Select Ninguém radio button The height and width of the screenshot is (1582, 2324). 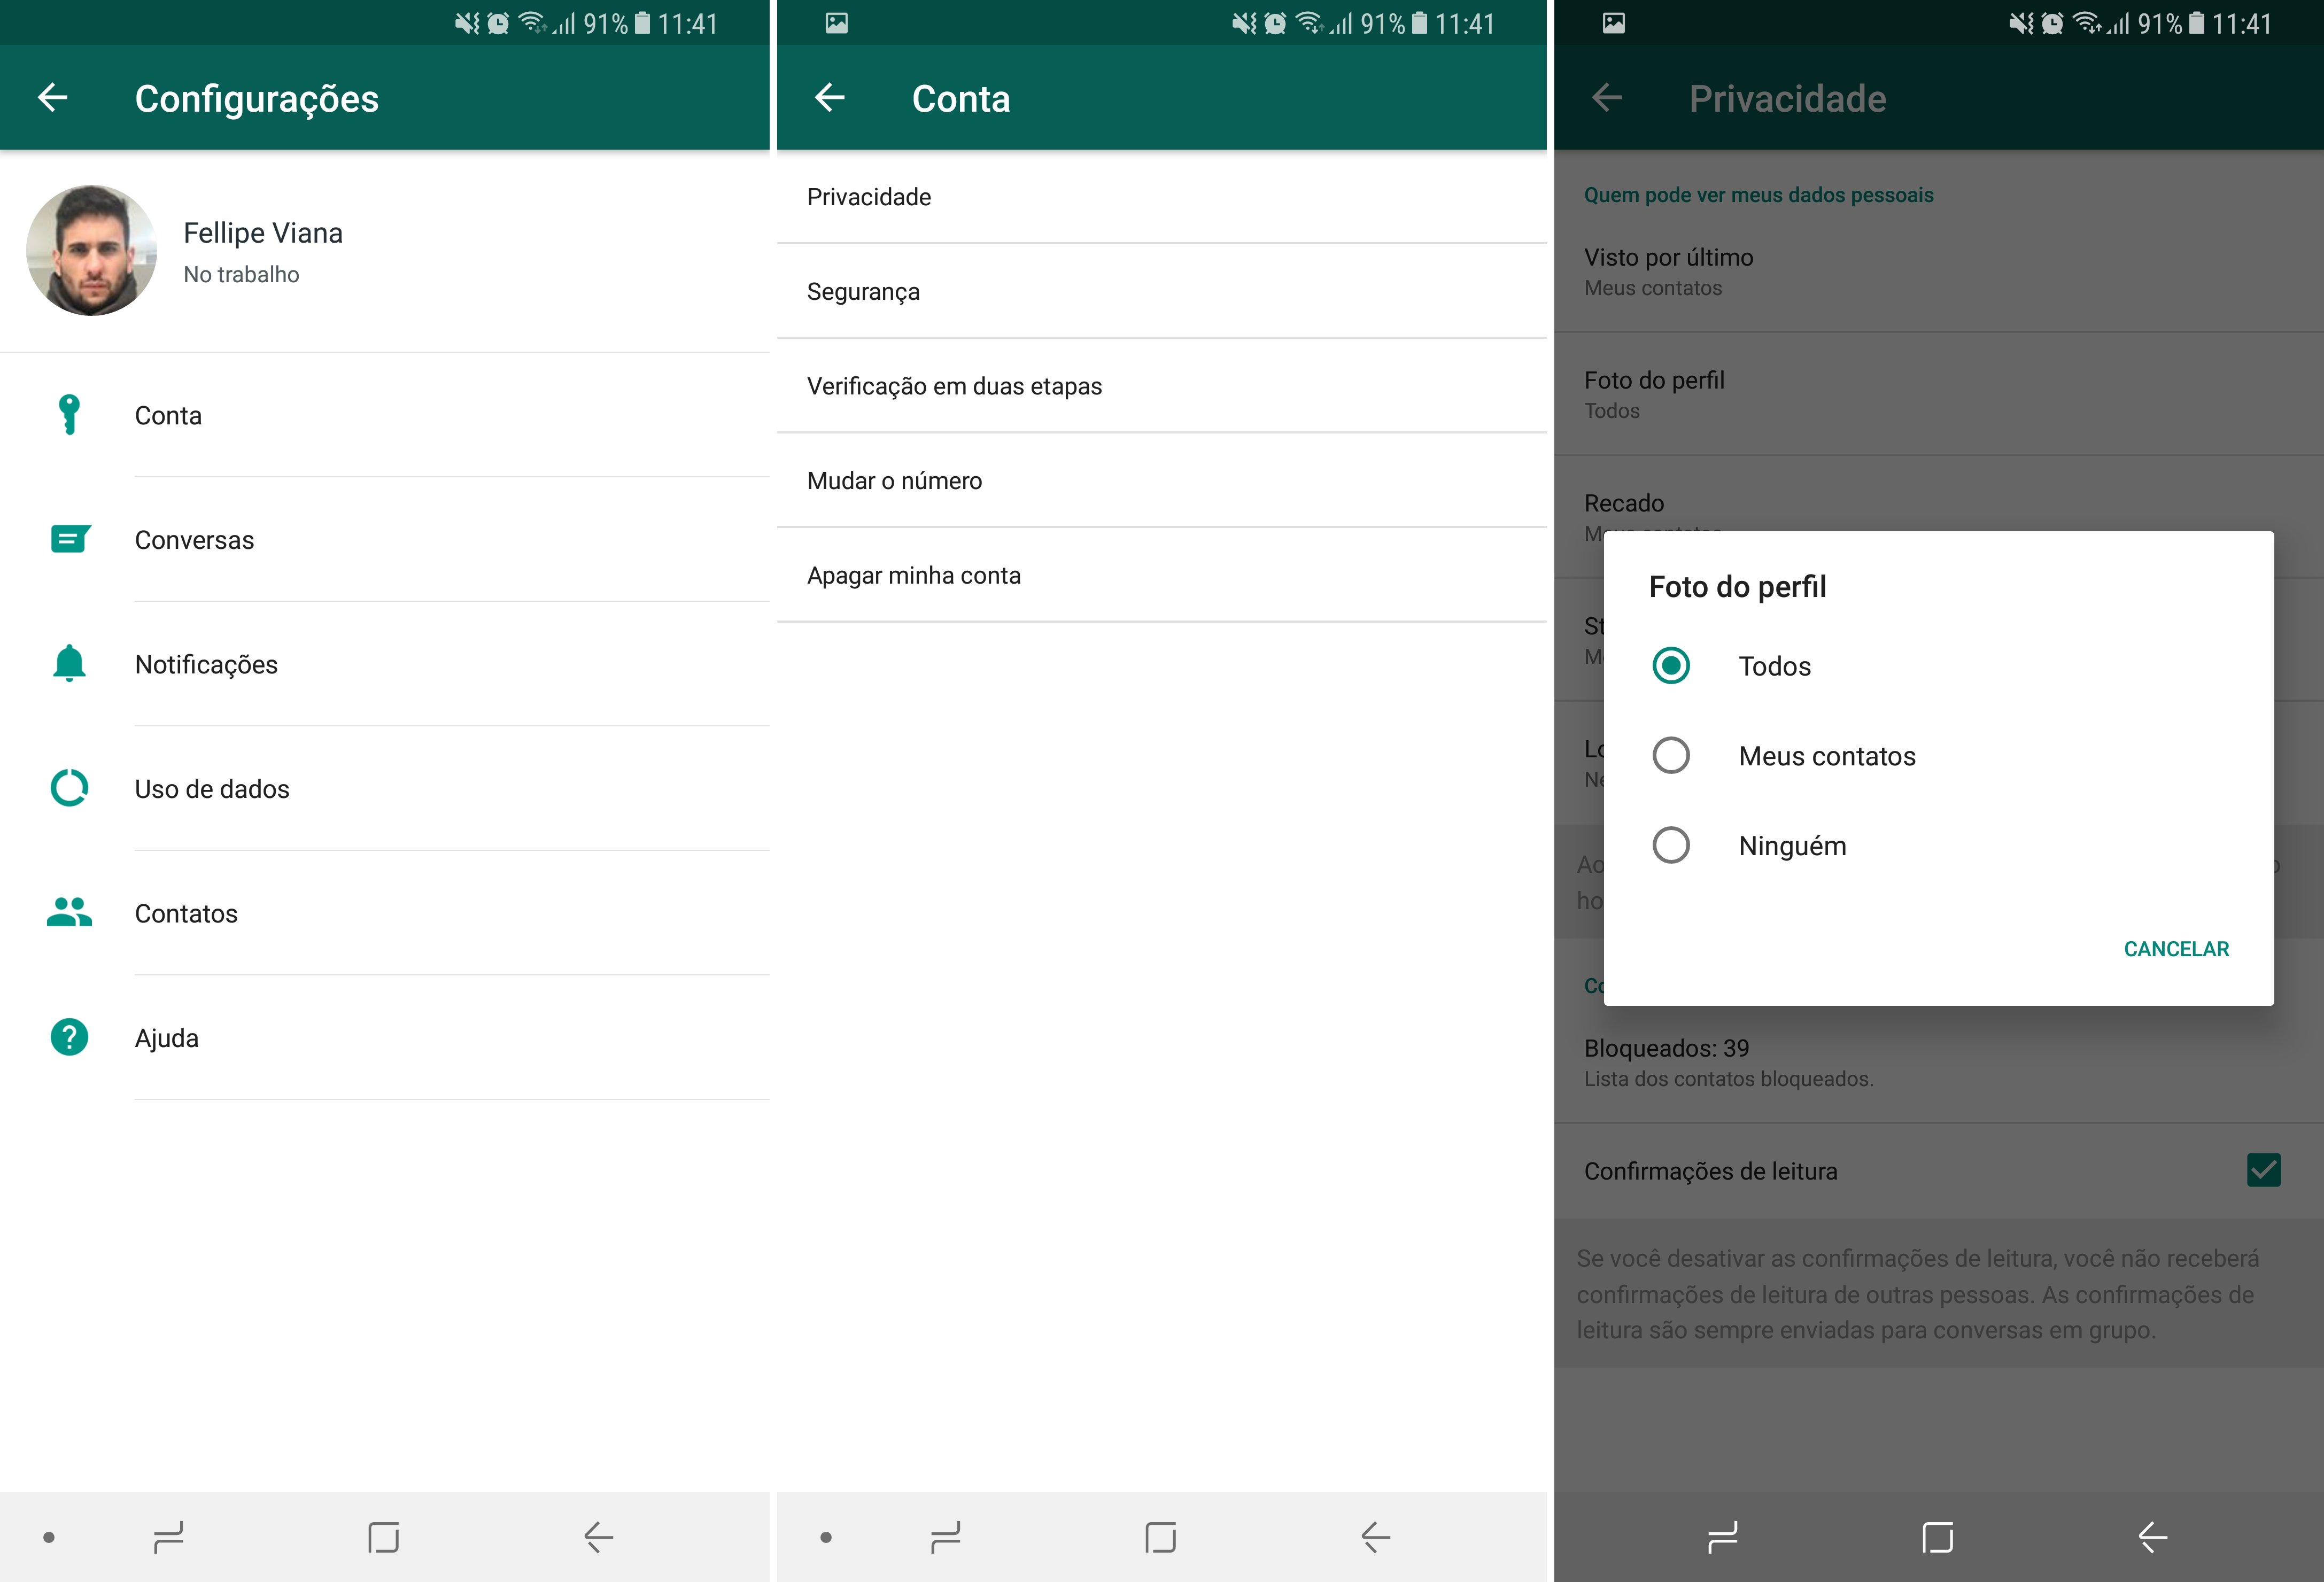coord(1671,845)
